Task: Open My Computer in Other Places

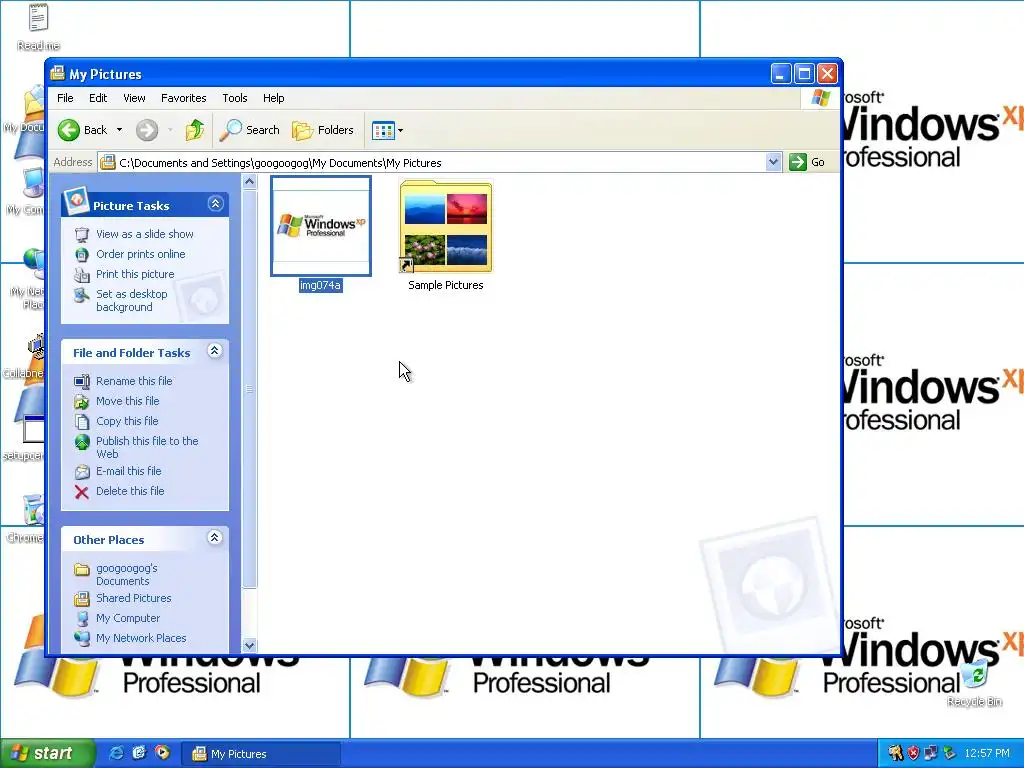Action: [128, 618]
